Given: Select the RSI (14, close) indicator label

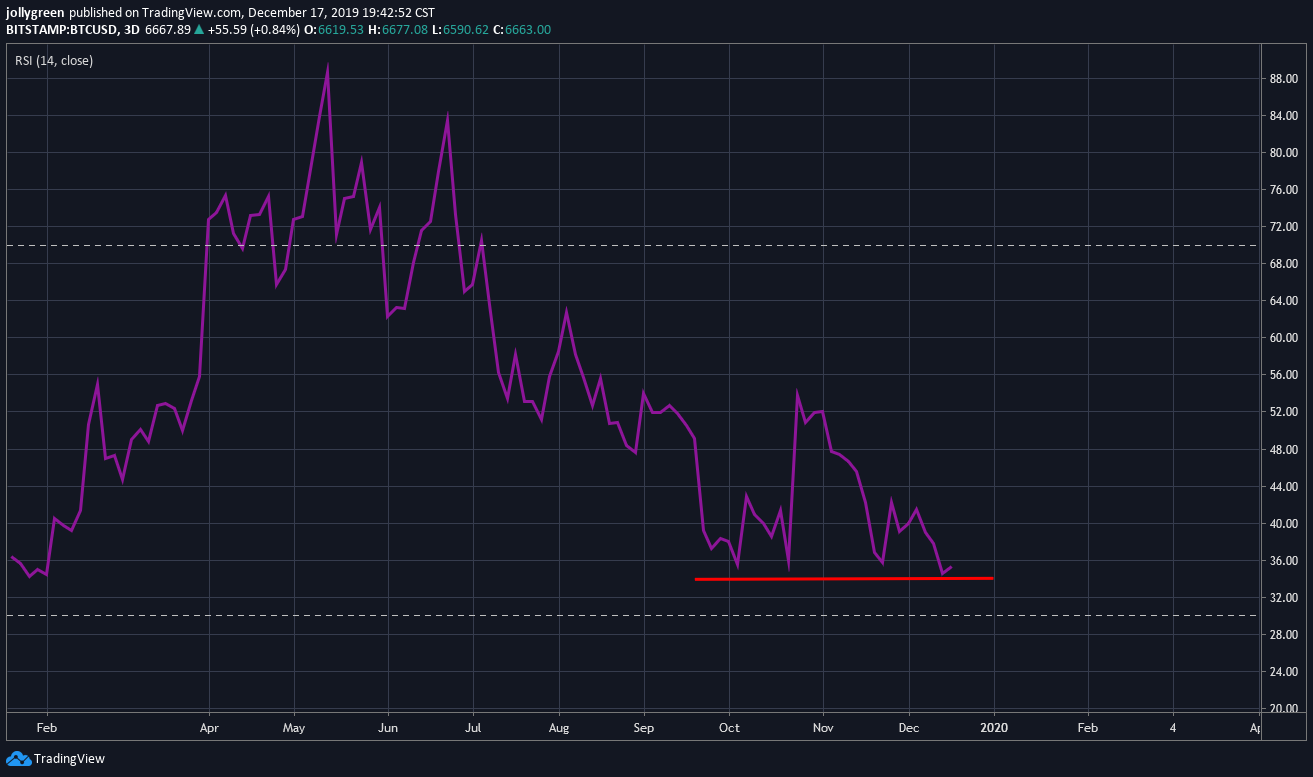Looking at the screenshot, I should (54, 61).
